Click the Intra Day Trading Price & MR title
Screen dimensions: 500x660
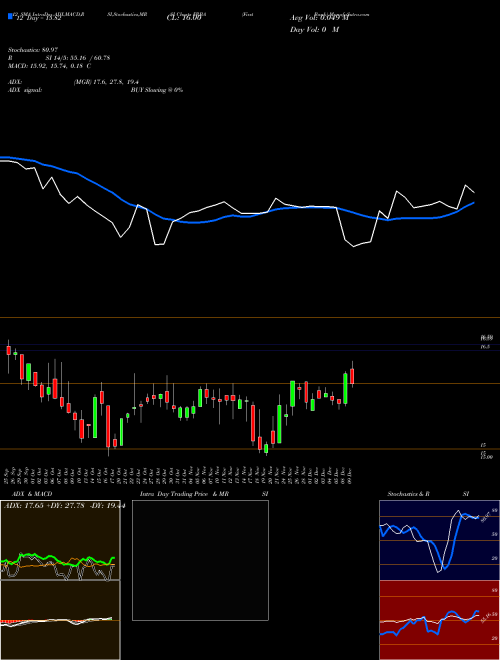click(x=184, y=494)
